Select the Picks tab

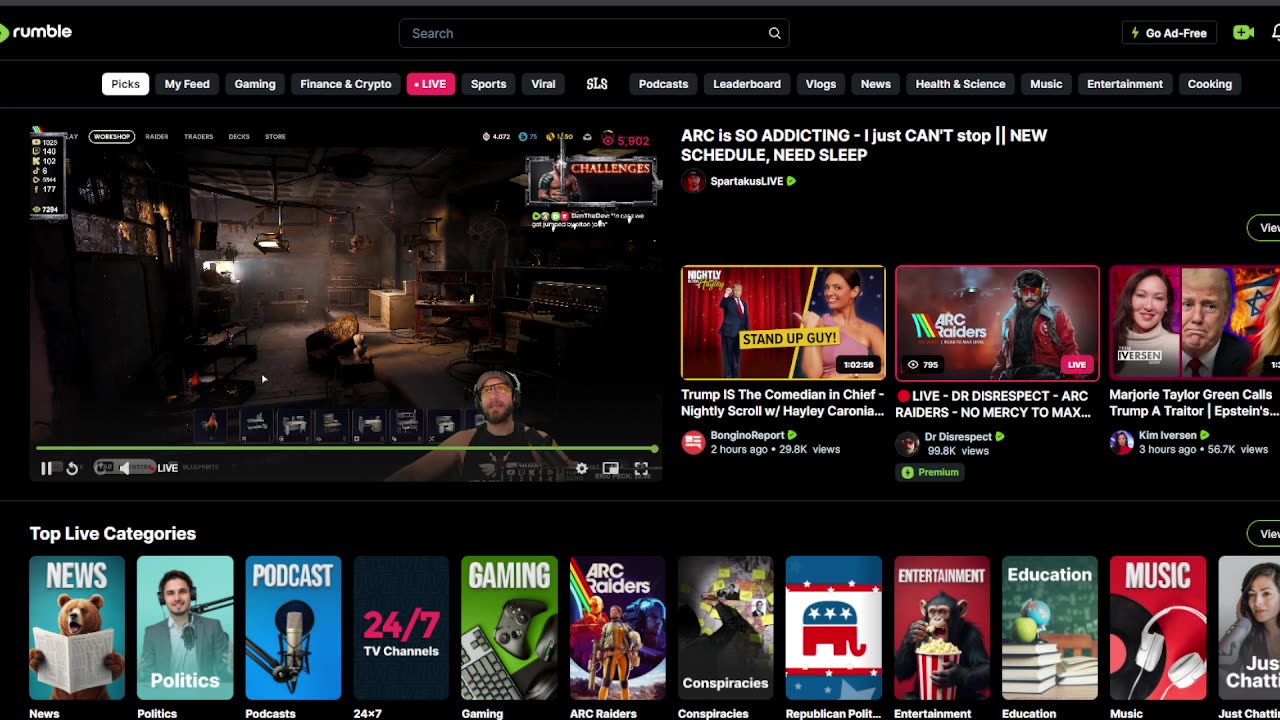[x=125, y=84]
